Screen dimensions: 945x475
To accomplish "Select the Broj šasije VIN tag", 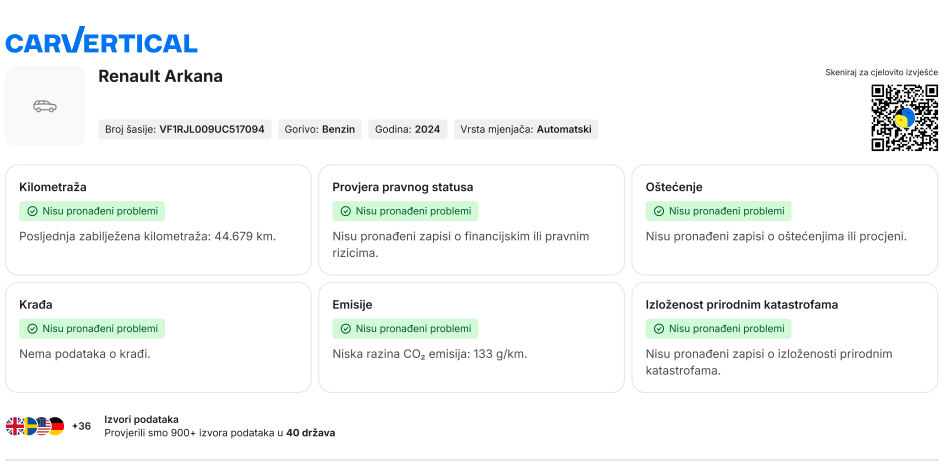I will (x=185, y=129).
